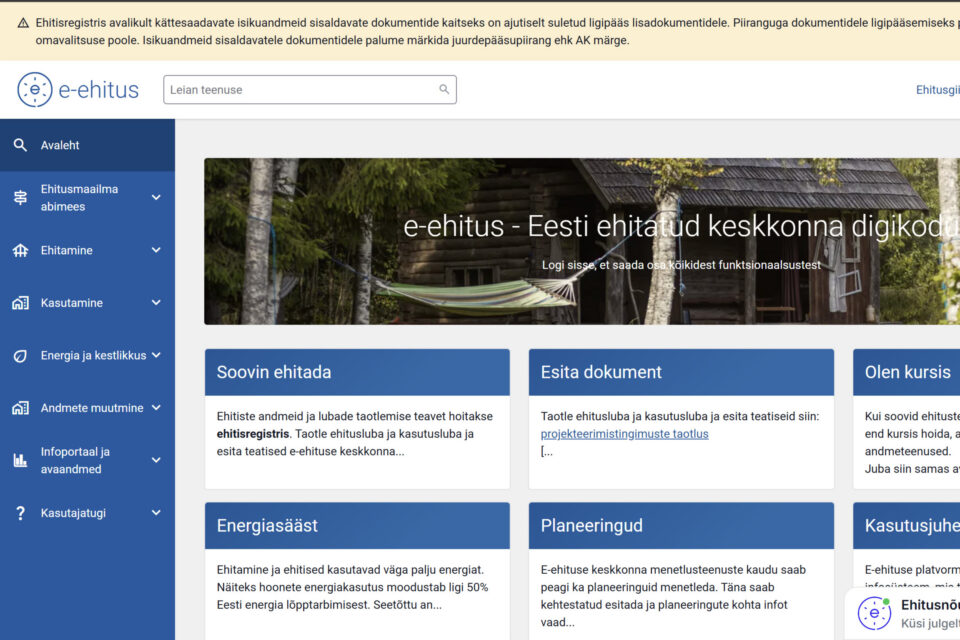Image resolution: width=960 pixels, height=640 pixels.
Task: Open the Ehitusgi... link in the header
Action: [937, 90]
